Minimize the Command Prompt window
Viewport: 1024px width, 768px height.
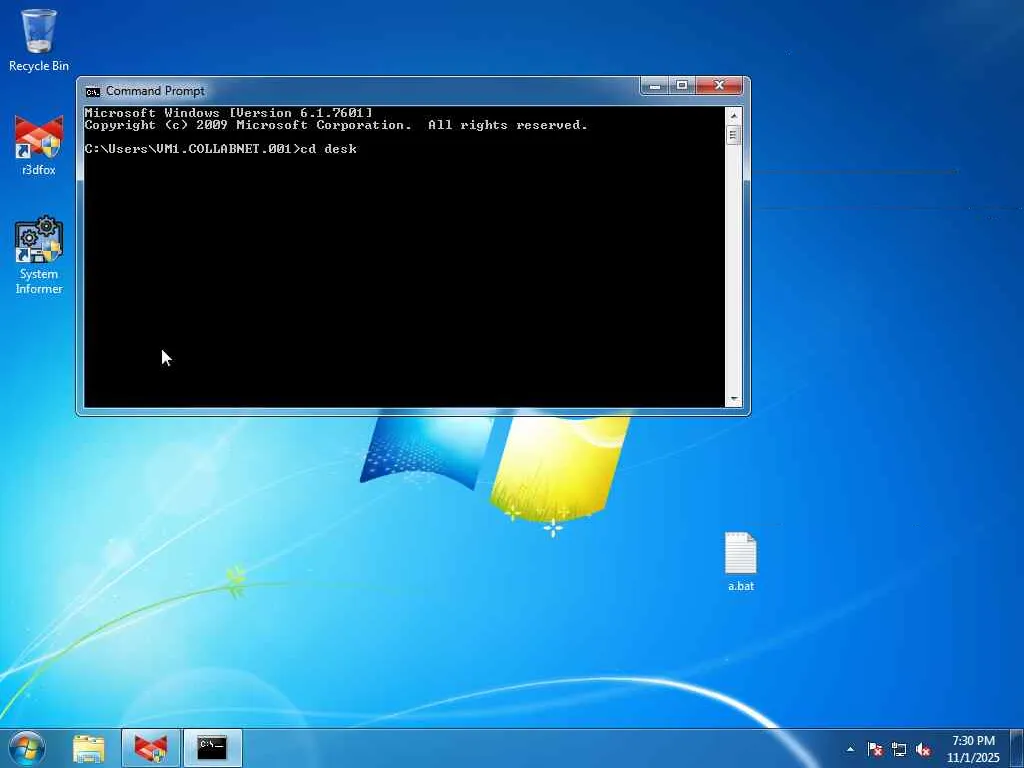pyautogui.click(x=655, y=86)
